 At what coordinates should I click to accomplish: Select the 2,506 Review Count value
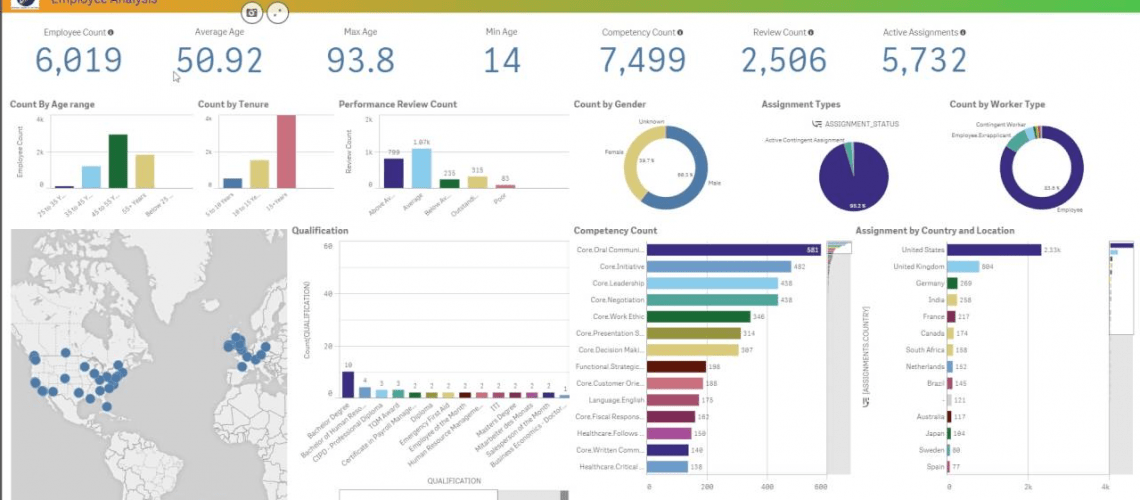click(x=784, y=60)
